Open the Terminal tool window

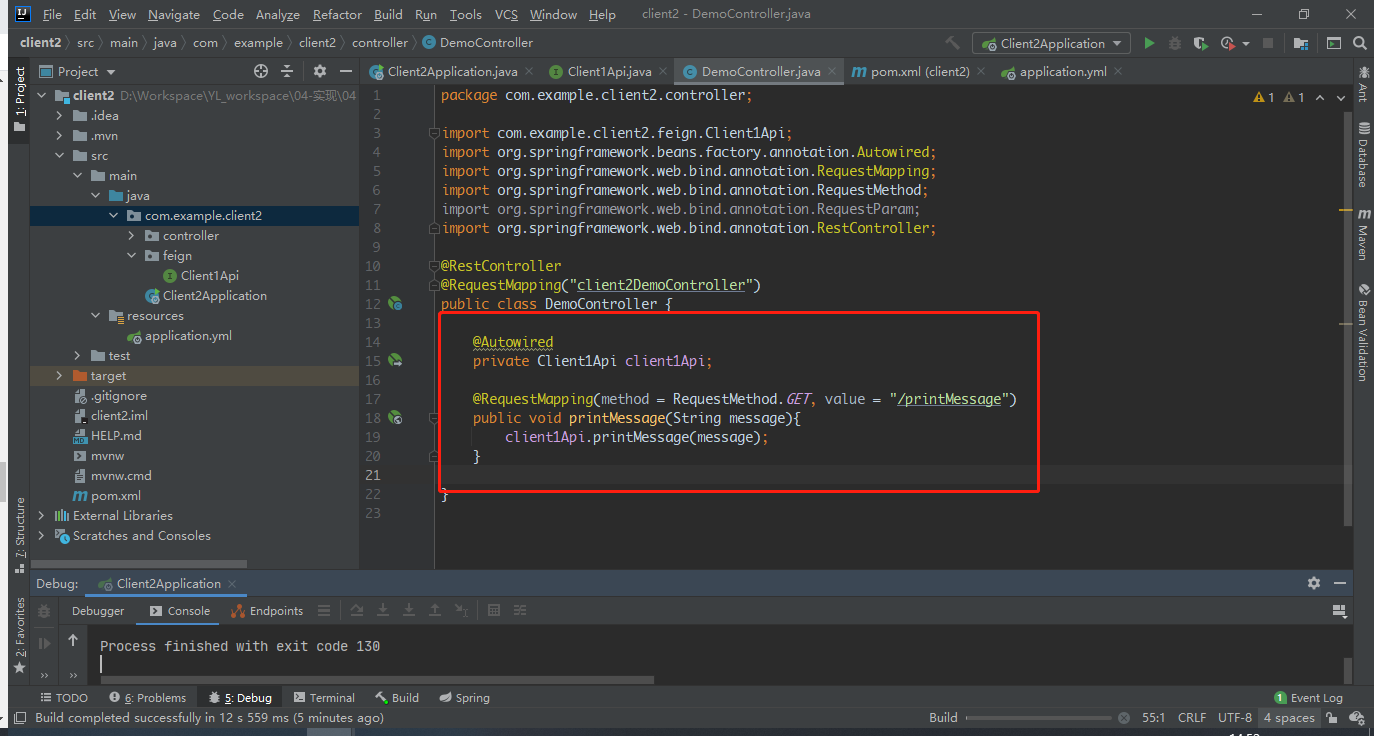click(x=324, y=697)
